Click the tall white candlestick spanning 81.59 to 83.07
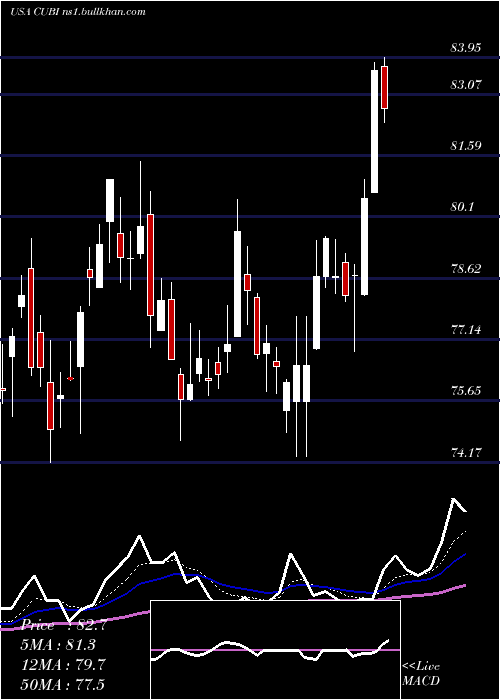Screen dimensions: 500x700 click(x=375, y=131)
